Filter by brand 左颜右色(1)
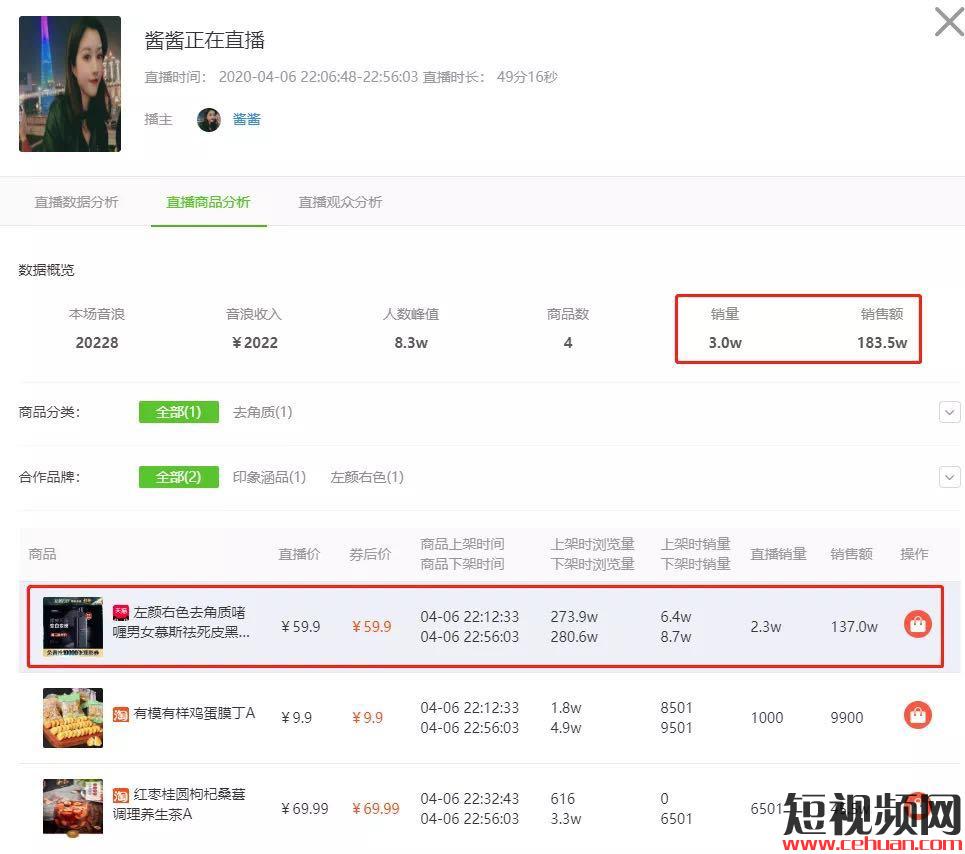 coord(367,477)
